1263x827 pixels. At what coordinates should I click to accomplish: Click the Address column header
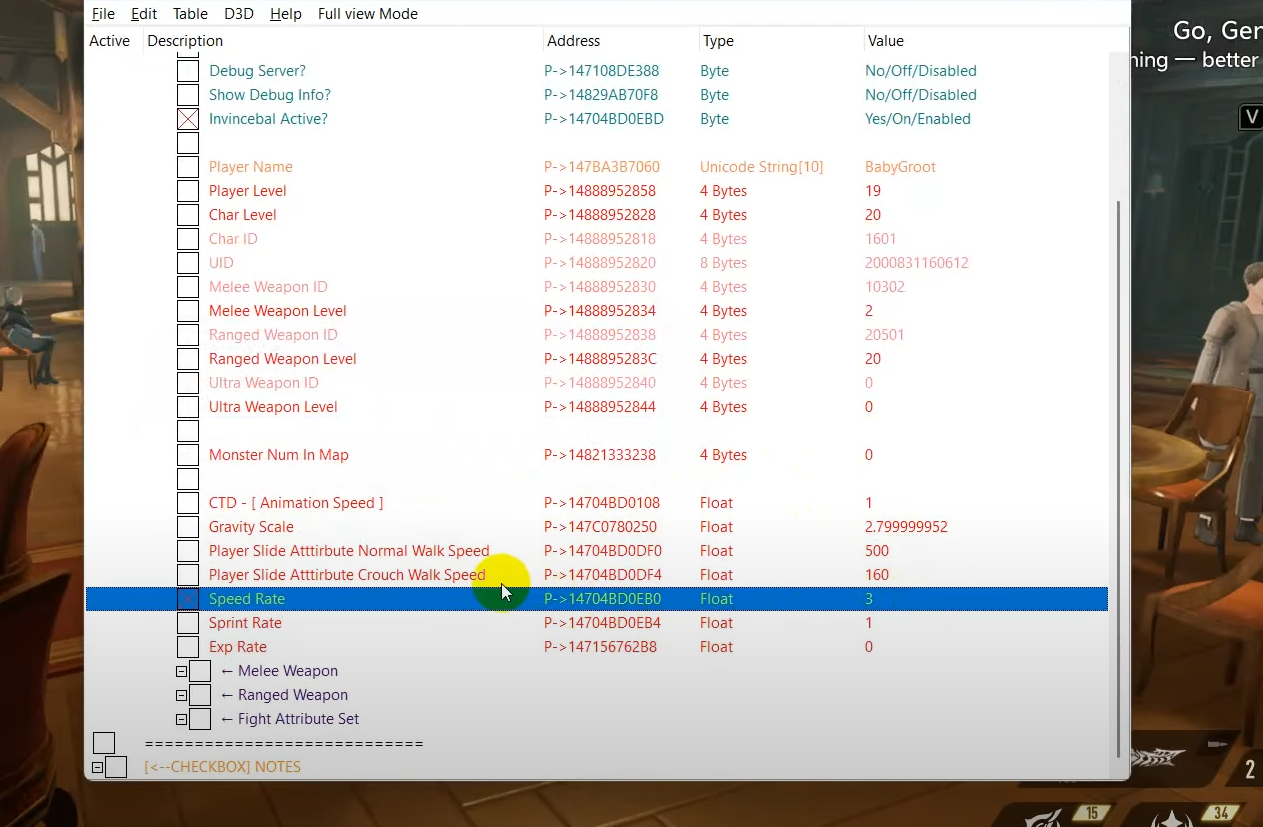(x=574, y=41)
